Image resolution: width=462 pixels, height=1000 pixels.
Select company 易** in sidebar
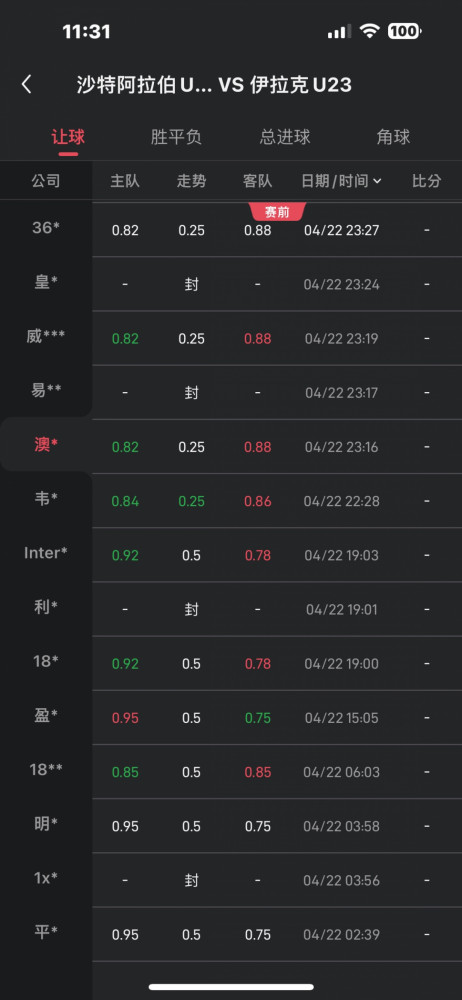46,390
